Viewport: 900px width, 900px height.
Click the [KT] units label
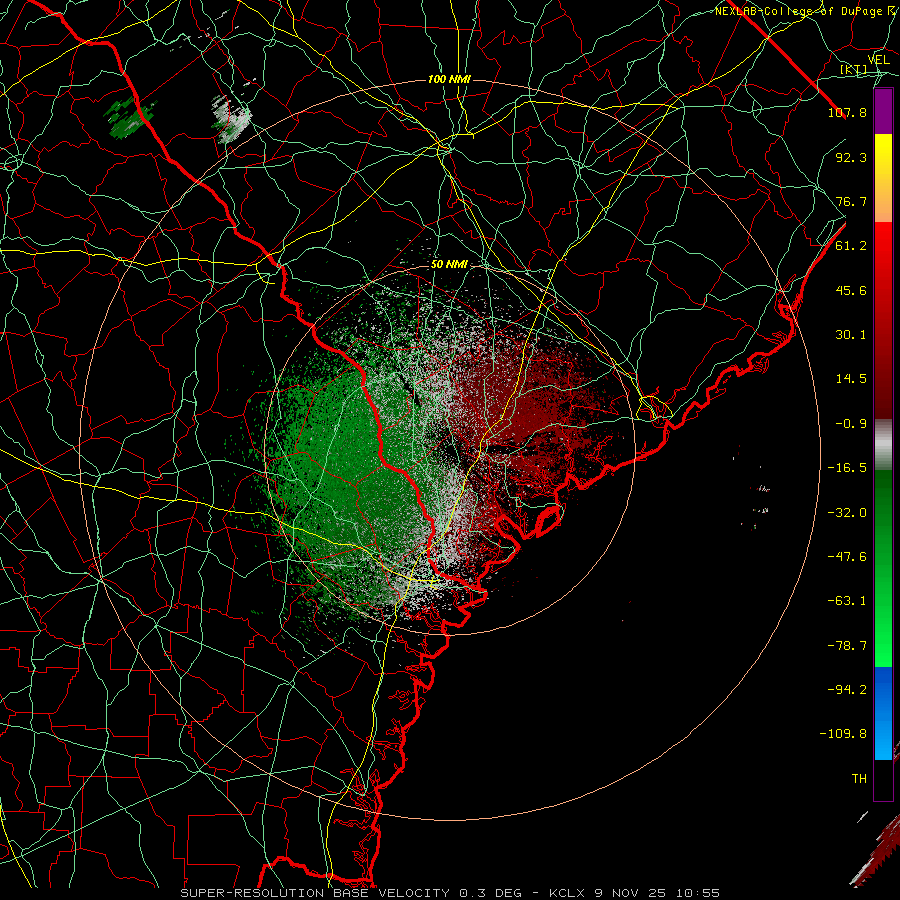click(x=854, y=69)
